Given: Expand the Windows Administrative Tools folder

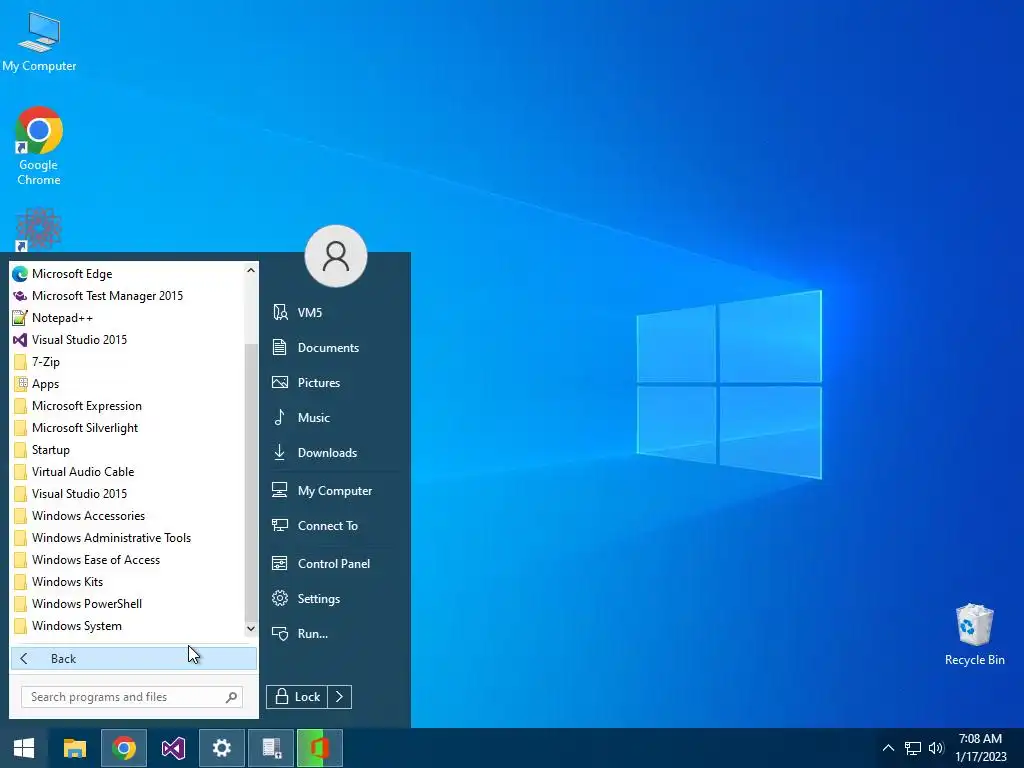Looking at the screenshot, I should pyautogui.click(x=127, y=537).
